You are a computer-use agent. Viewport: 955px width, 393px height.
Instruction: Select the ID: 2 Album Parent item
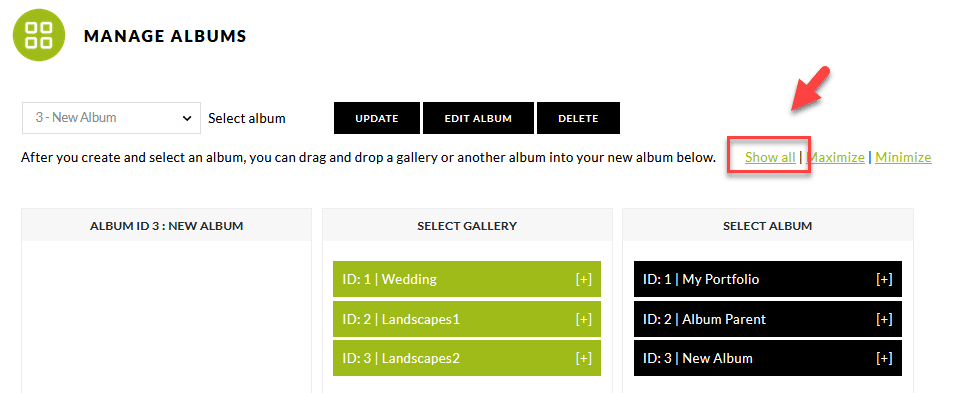pyautogui.click(x=767, y=319)
